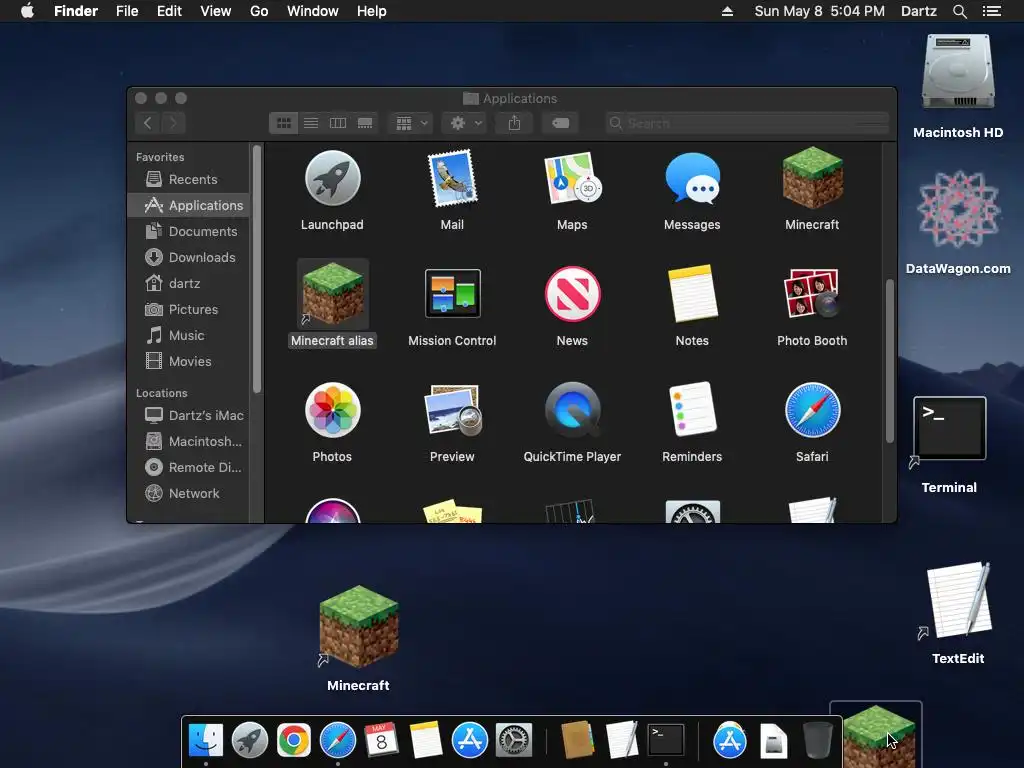The height and width of the screenshot is (768, 1024).
Task: Click the Minecraft shortcut on the desktop
Action: click(359, 627)
